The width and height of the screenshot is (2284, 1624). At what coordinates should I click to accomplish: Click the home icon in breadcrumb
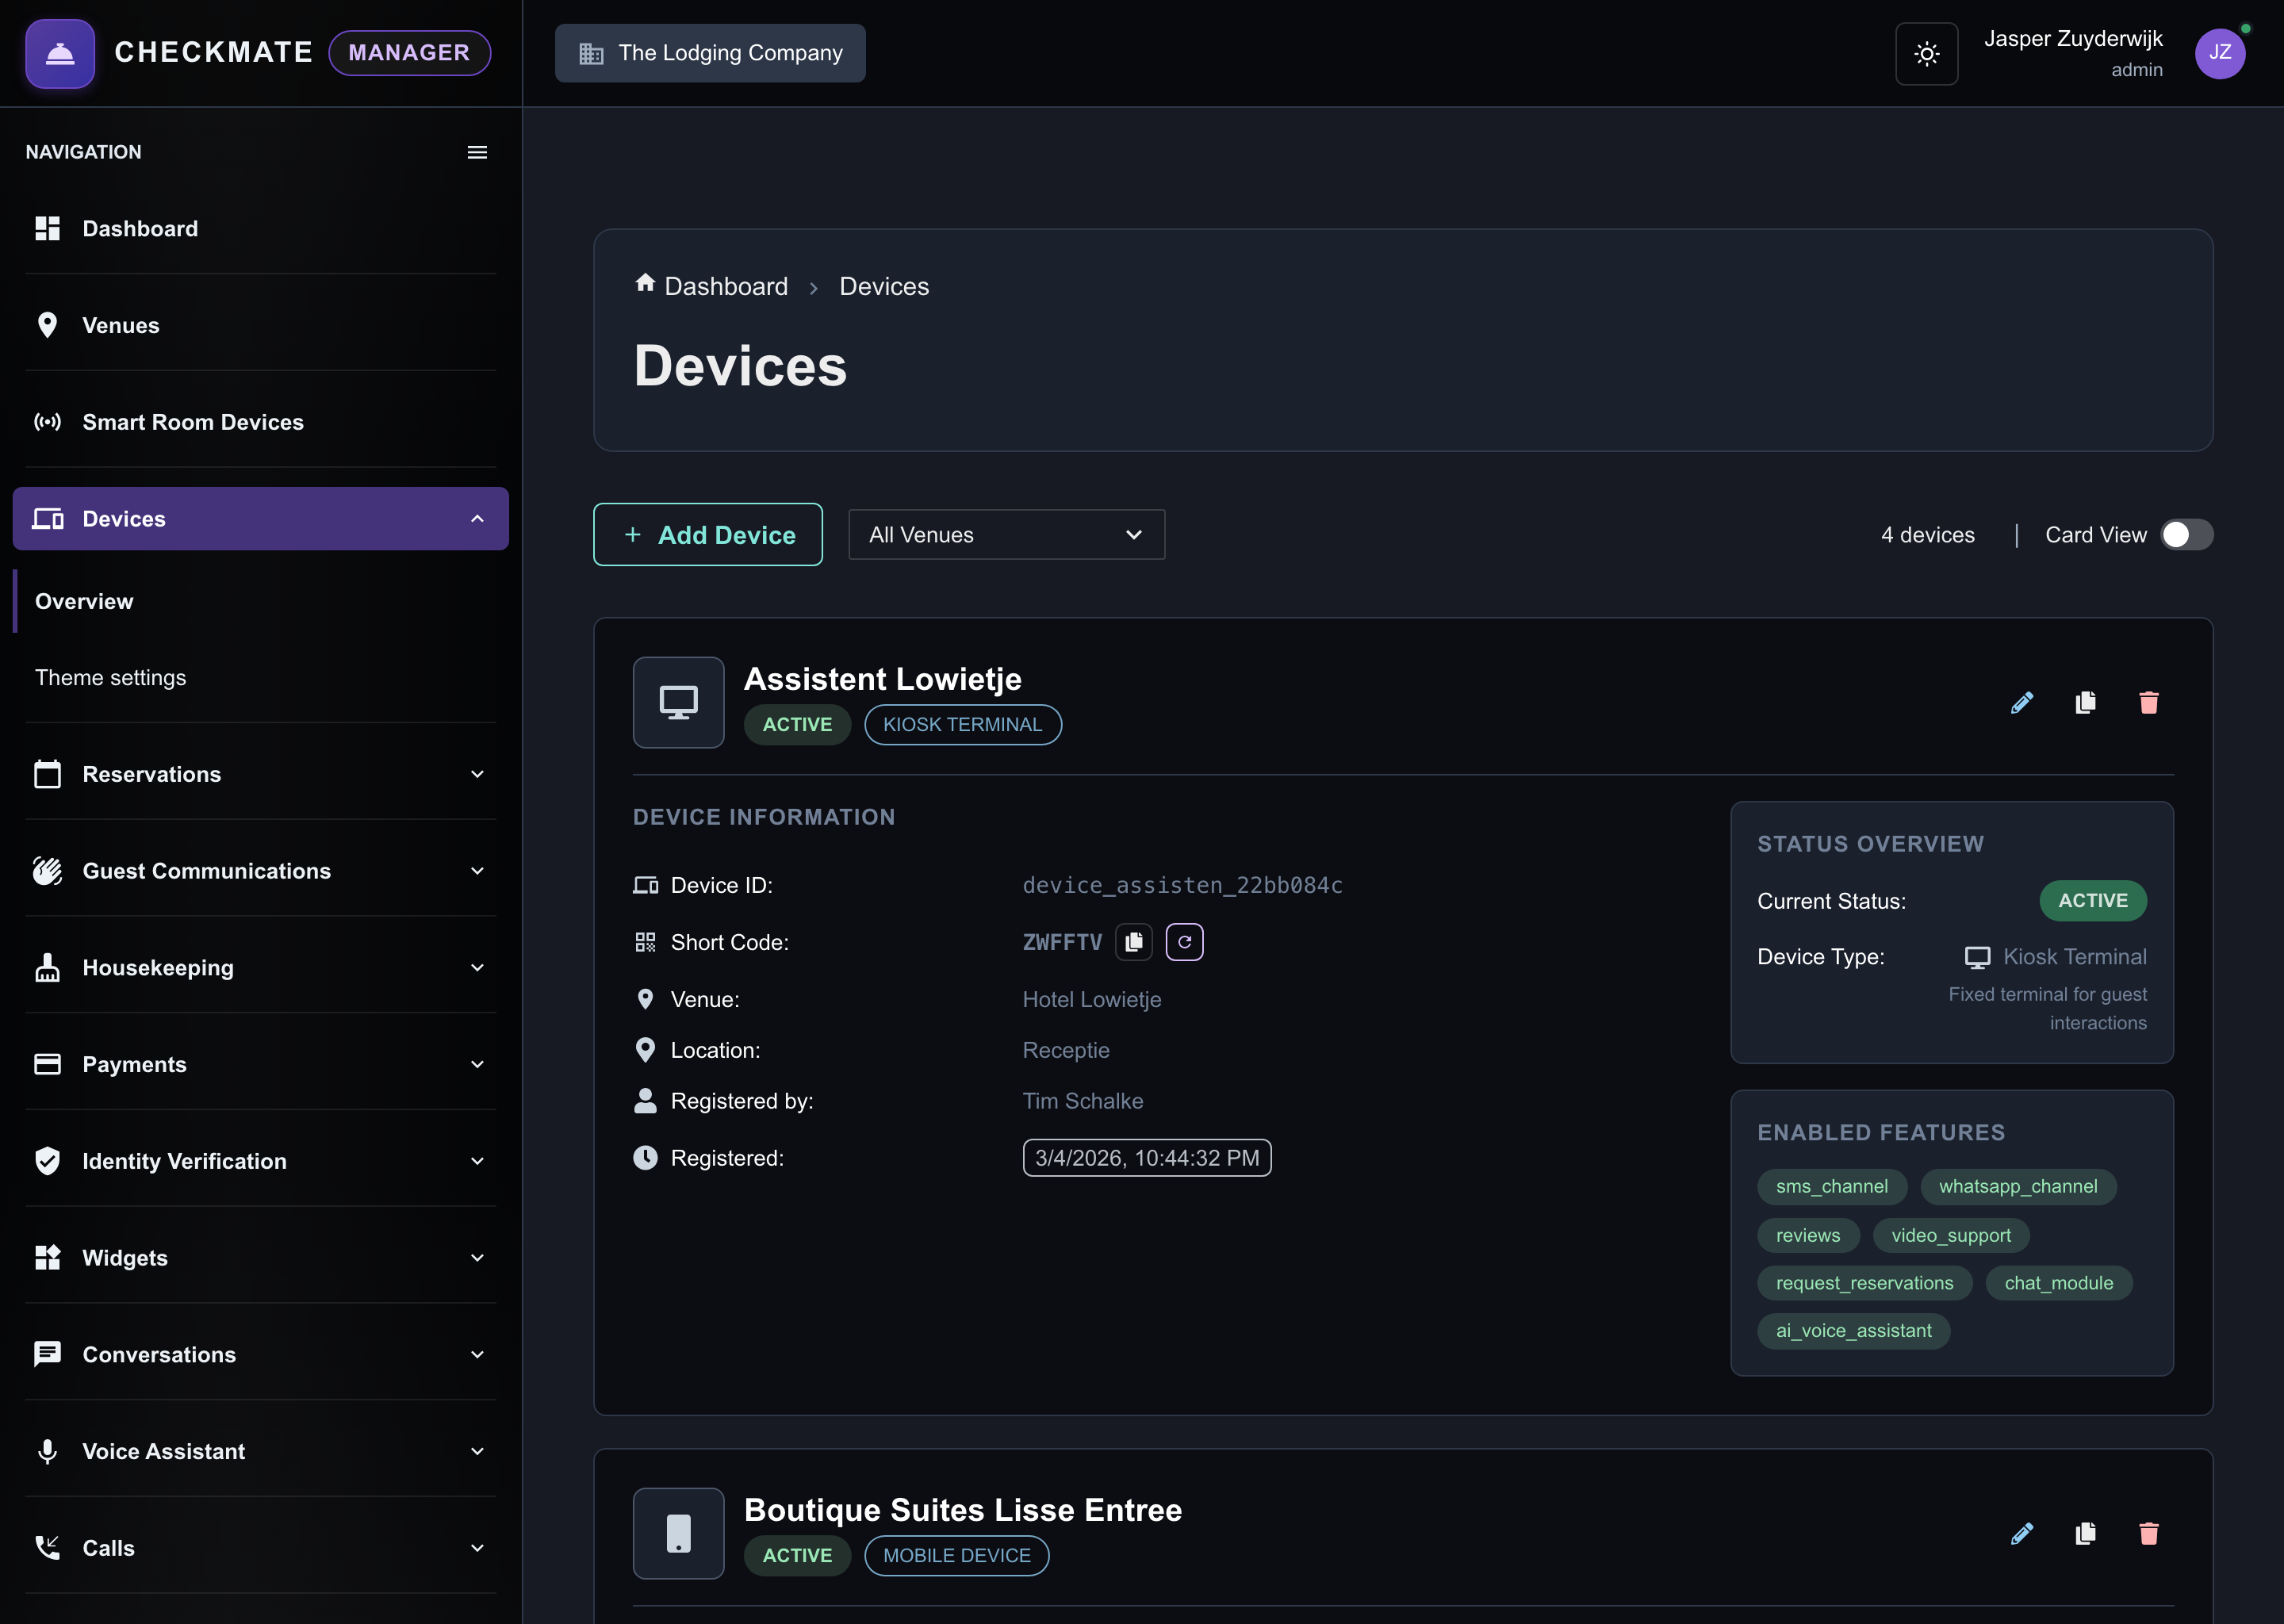[645, 283]
